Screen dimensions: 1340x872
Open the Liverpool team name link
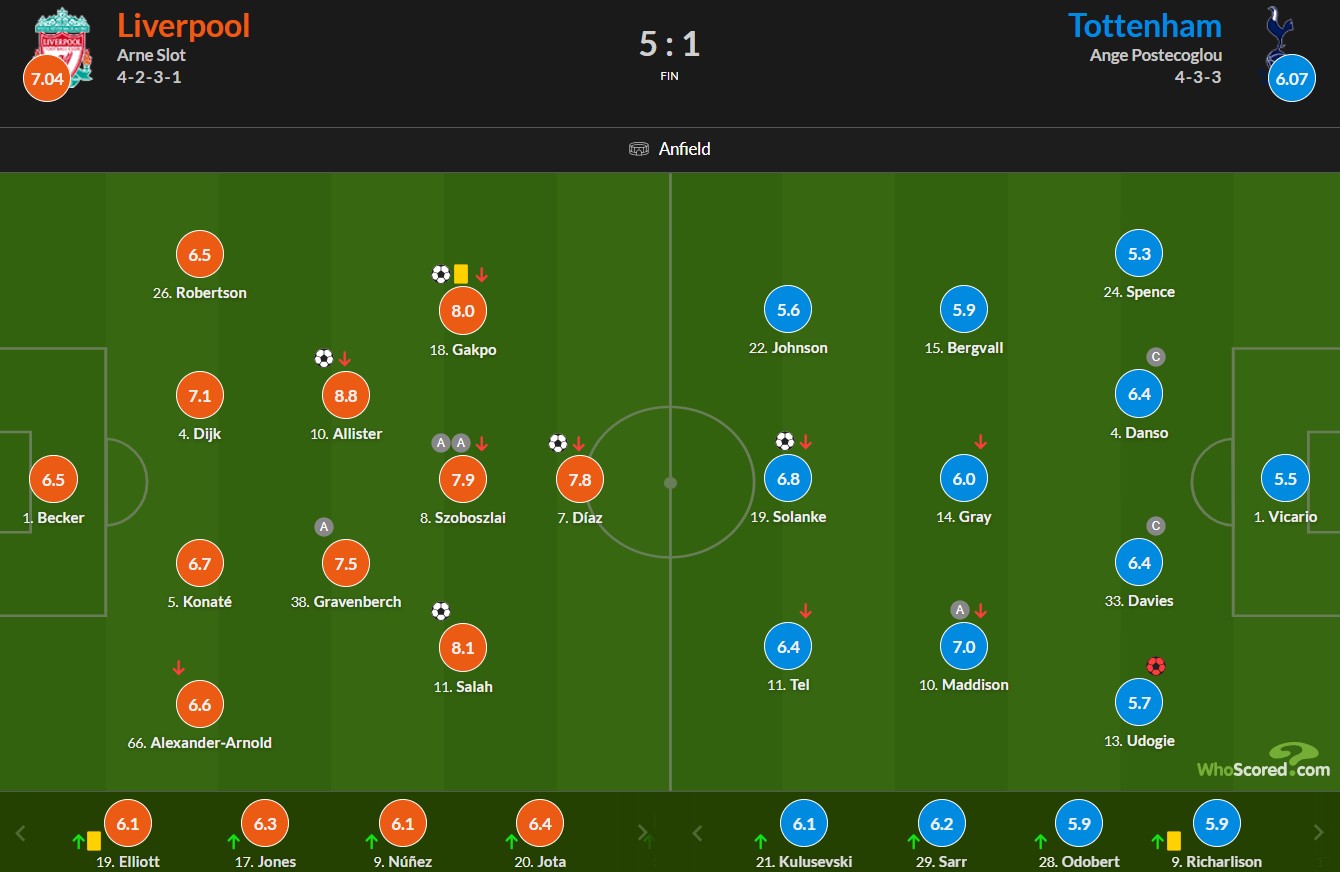[x=183, y=25]
